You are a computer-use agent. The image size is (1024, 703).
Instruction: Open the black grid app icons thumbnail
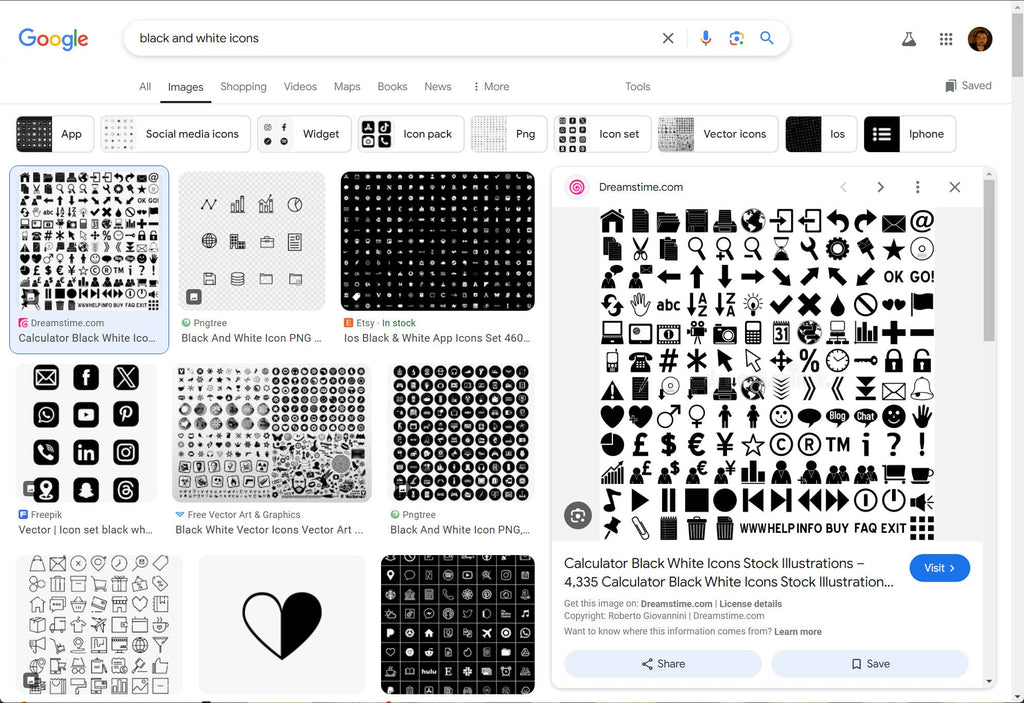coord(458,625)
